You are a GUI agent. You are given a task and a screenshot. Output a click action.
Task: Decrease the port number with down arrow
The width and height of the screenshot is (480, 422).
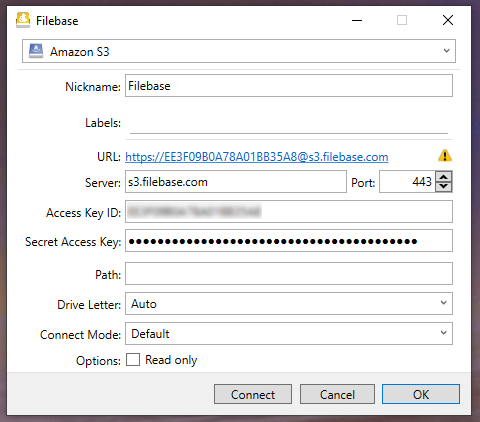click(x=444, y=186)
